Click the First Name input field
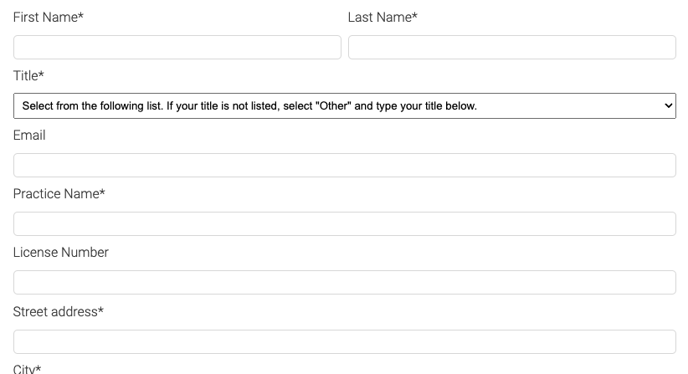 (177, 47)
